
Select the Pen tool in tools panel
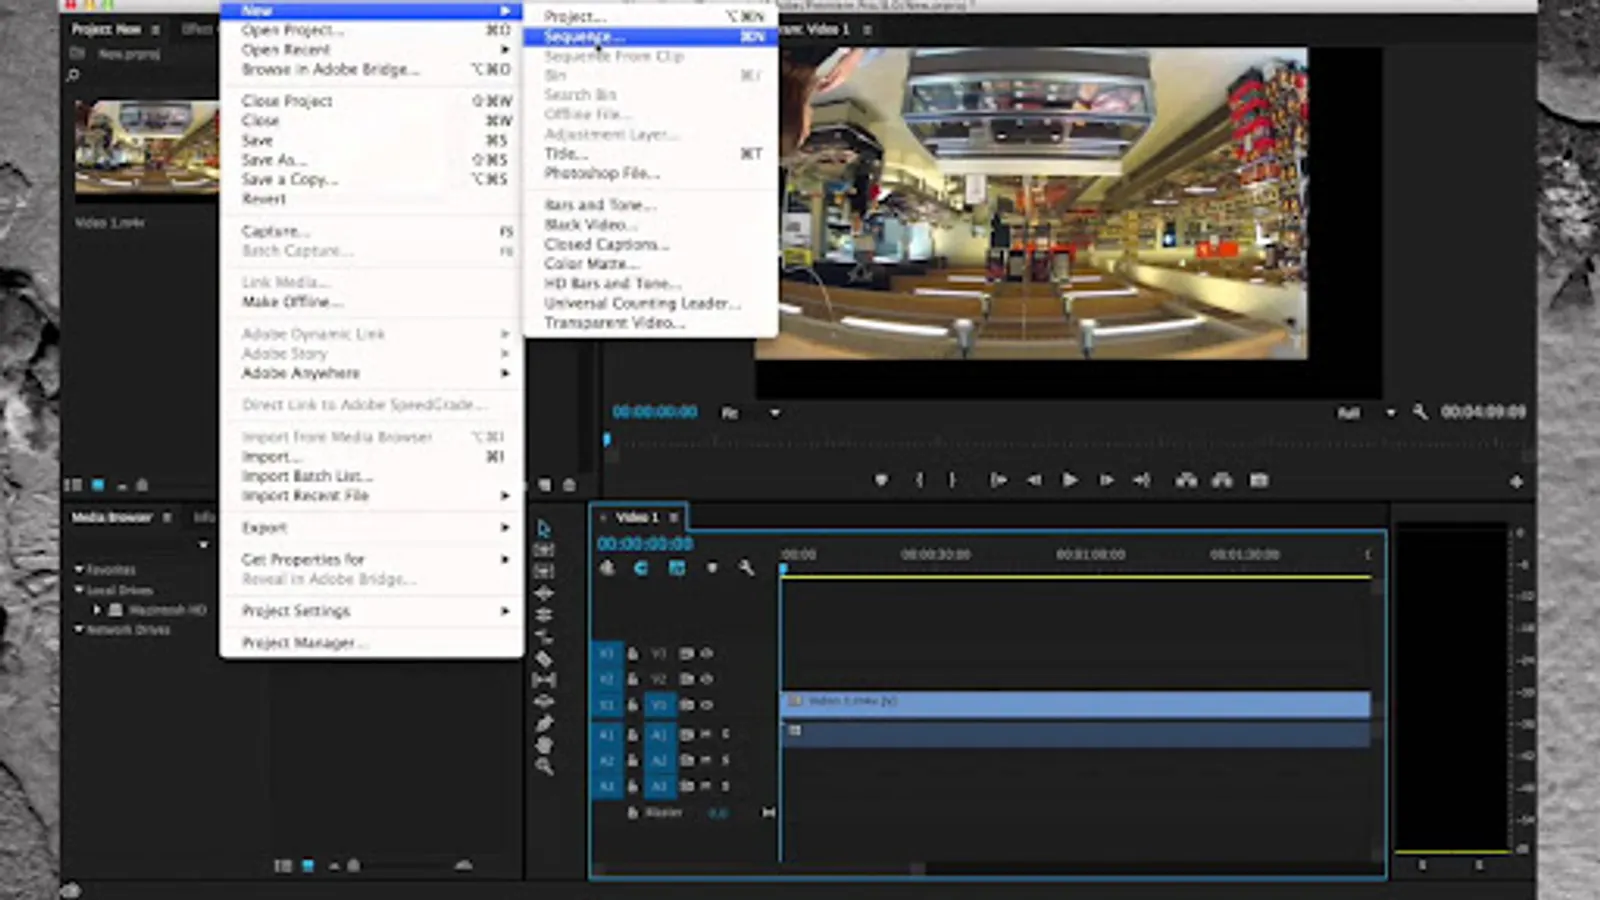pos(544,723)
